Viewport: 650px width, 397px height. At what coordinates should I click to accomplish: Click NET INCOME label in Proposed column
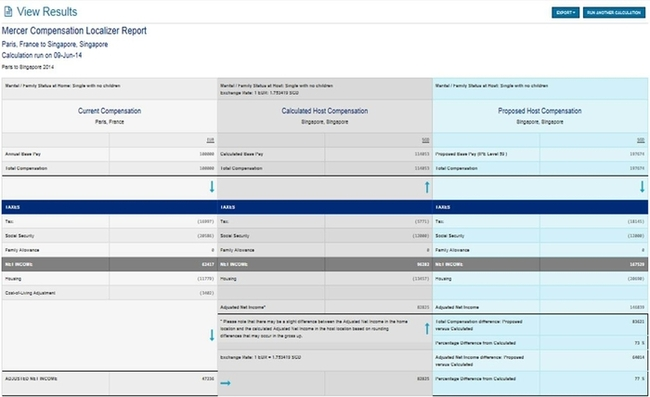pyautogui.click(x=449, y=264)
